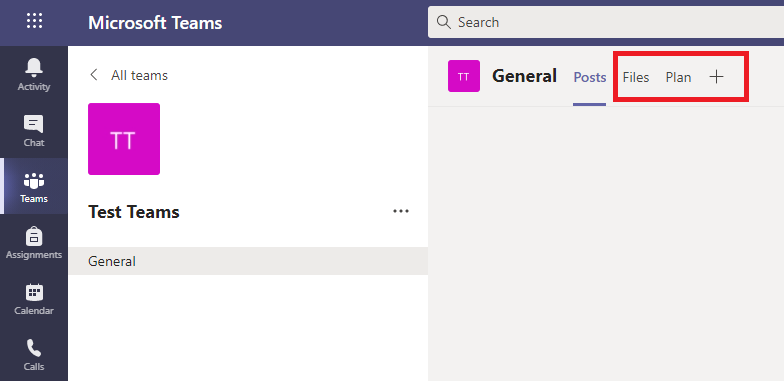Image resolution: width=784 pixels, height=381 pixels.
Task: Click the small TT channel avatar
Action: coord(464,76)
